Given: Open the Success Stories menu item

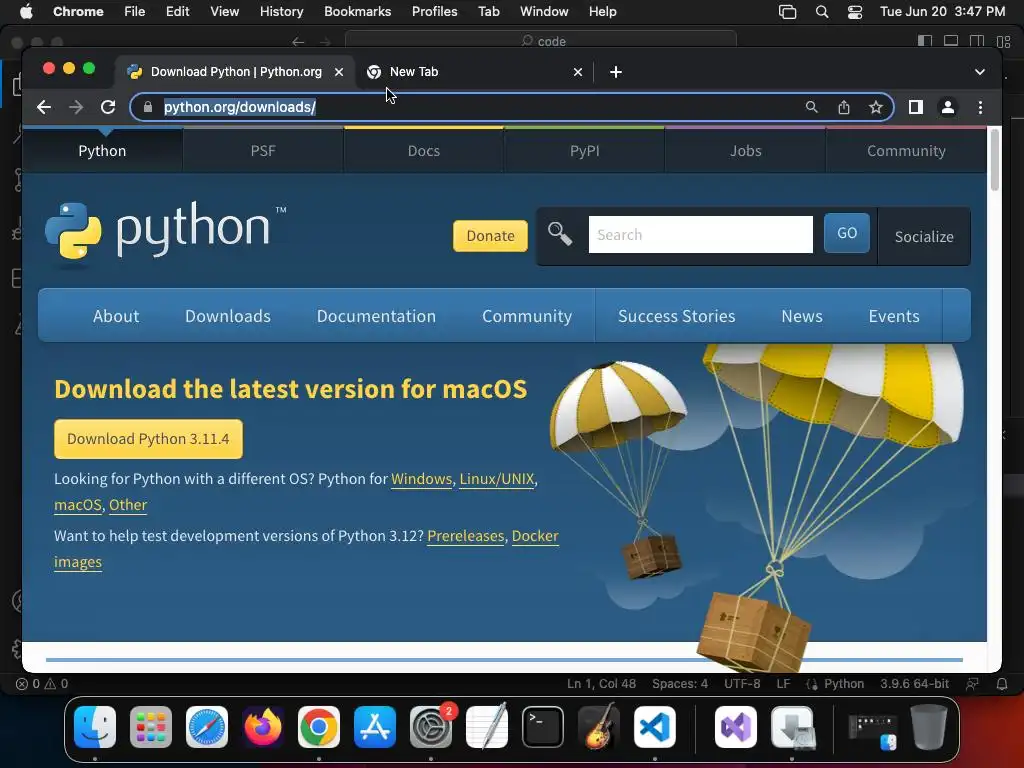Looking at the screenshot, I should click(677, 316).
